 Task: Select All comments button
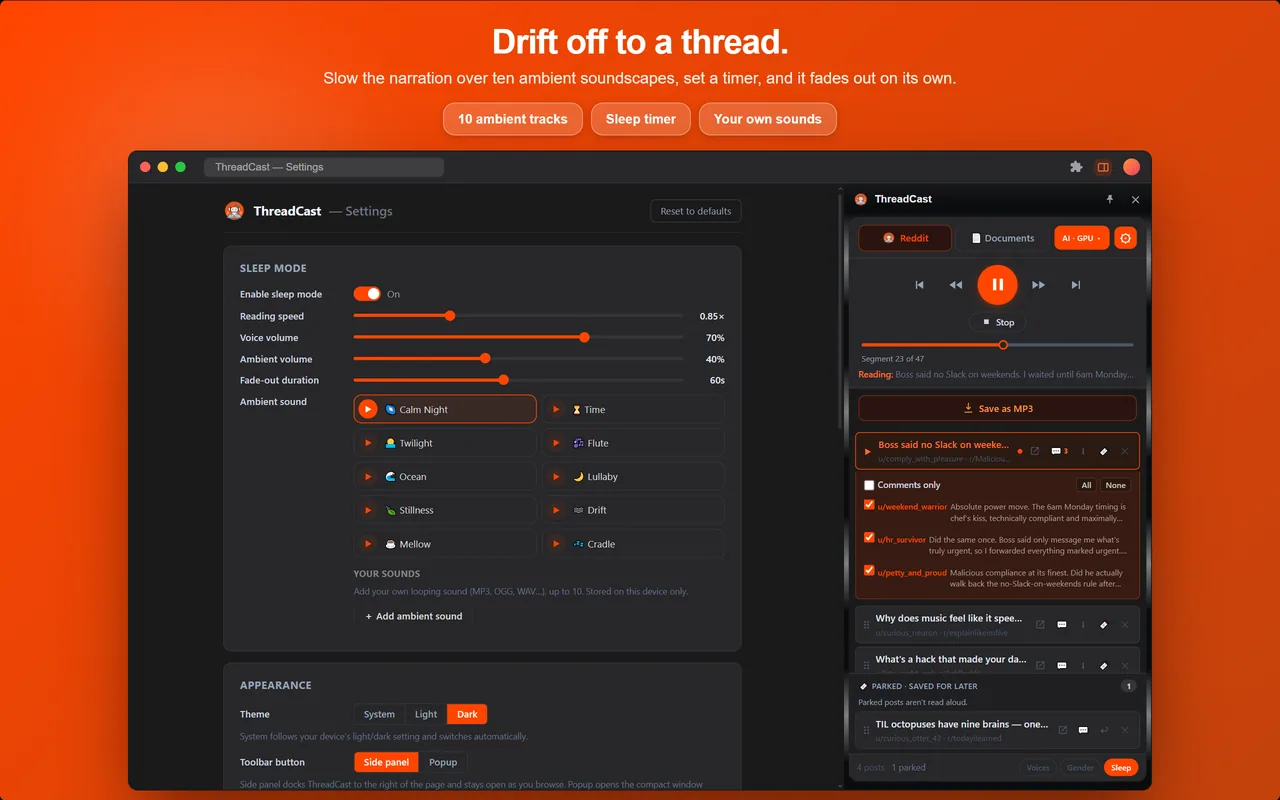(x=1086, y=485)
